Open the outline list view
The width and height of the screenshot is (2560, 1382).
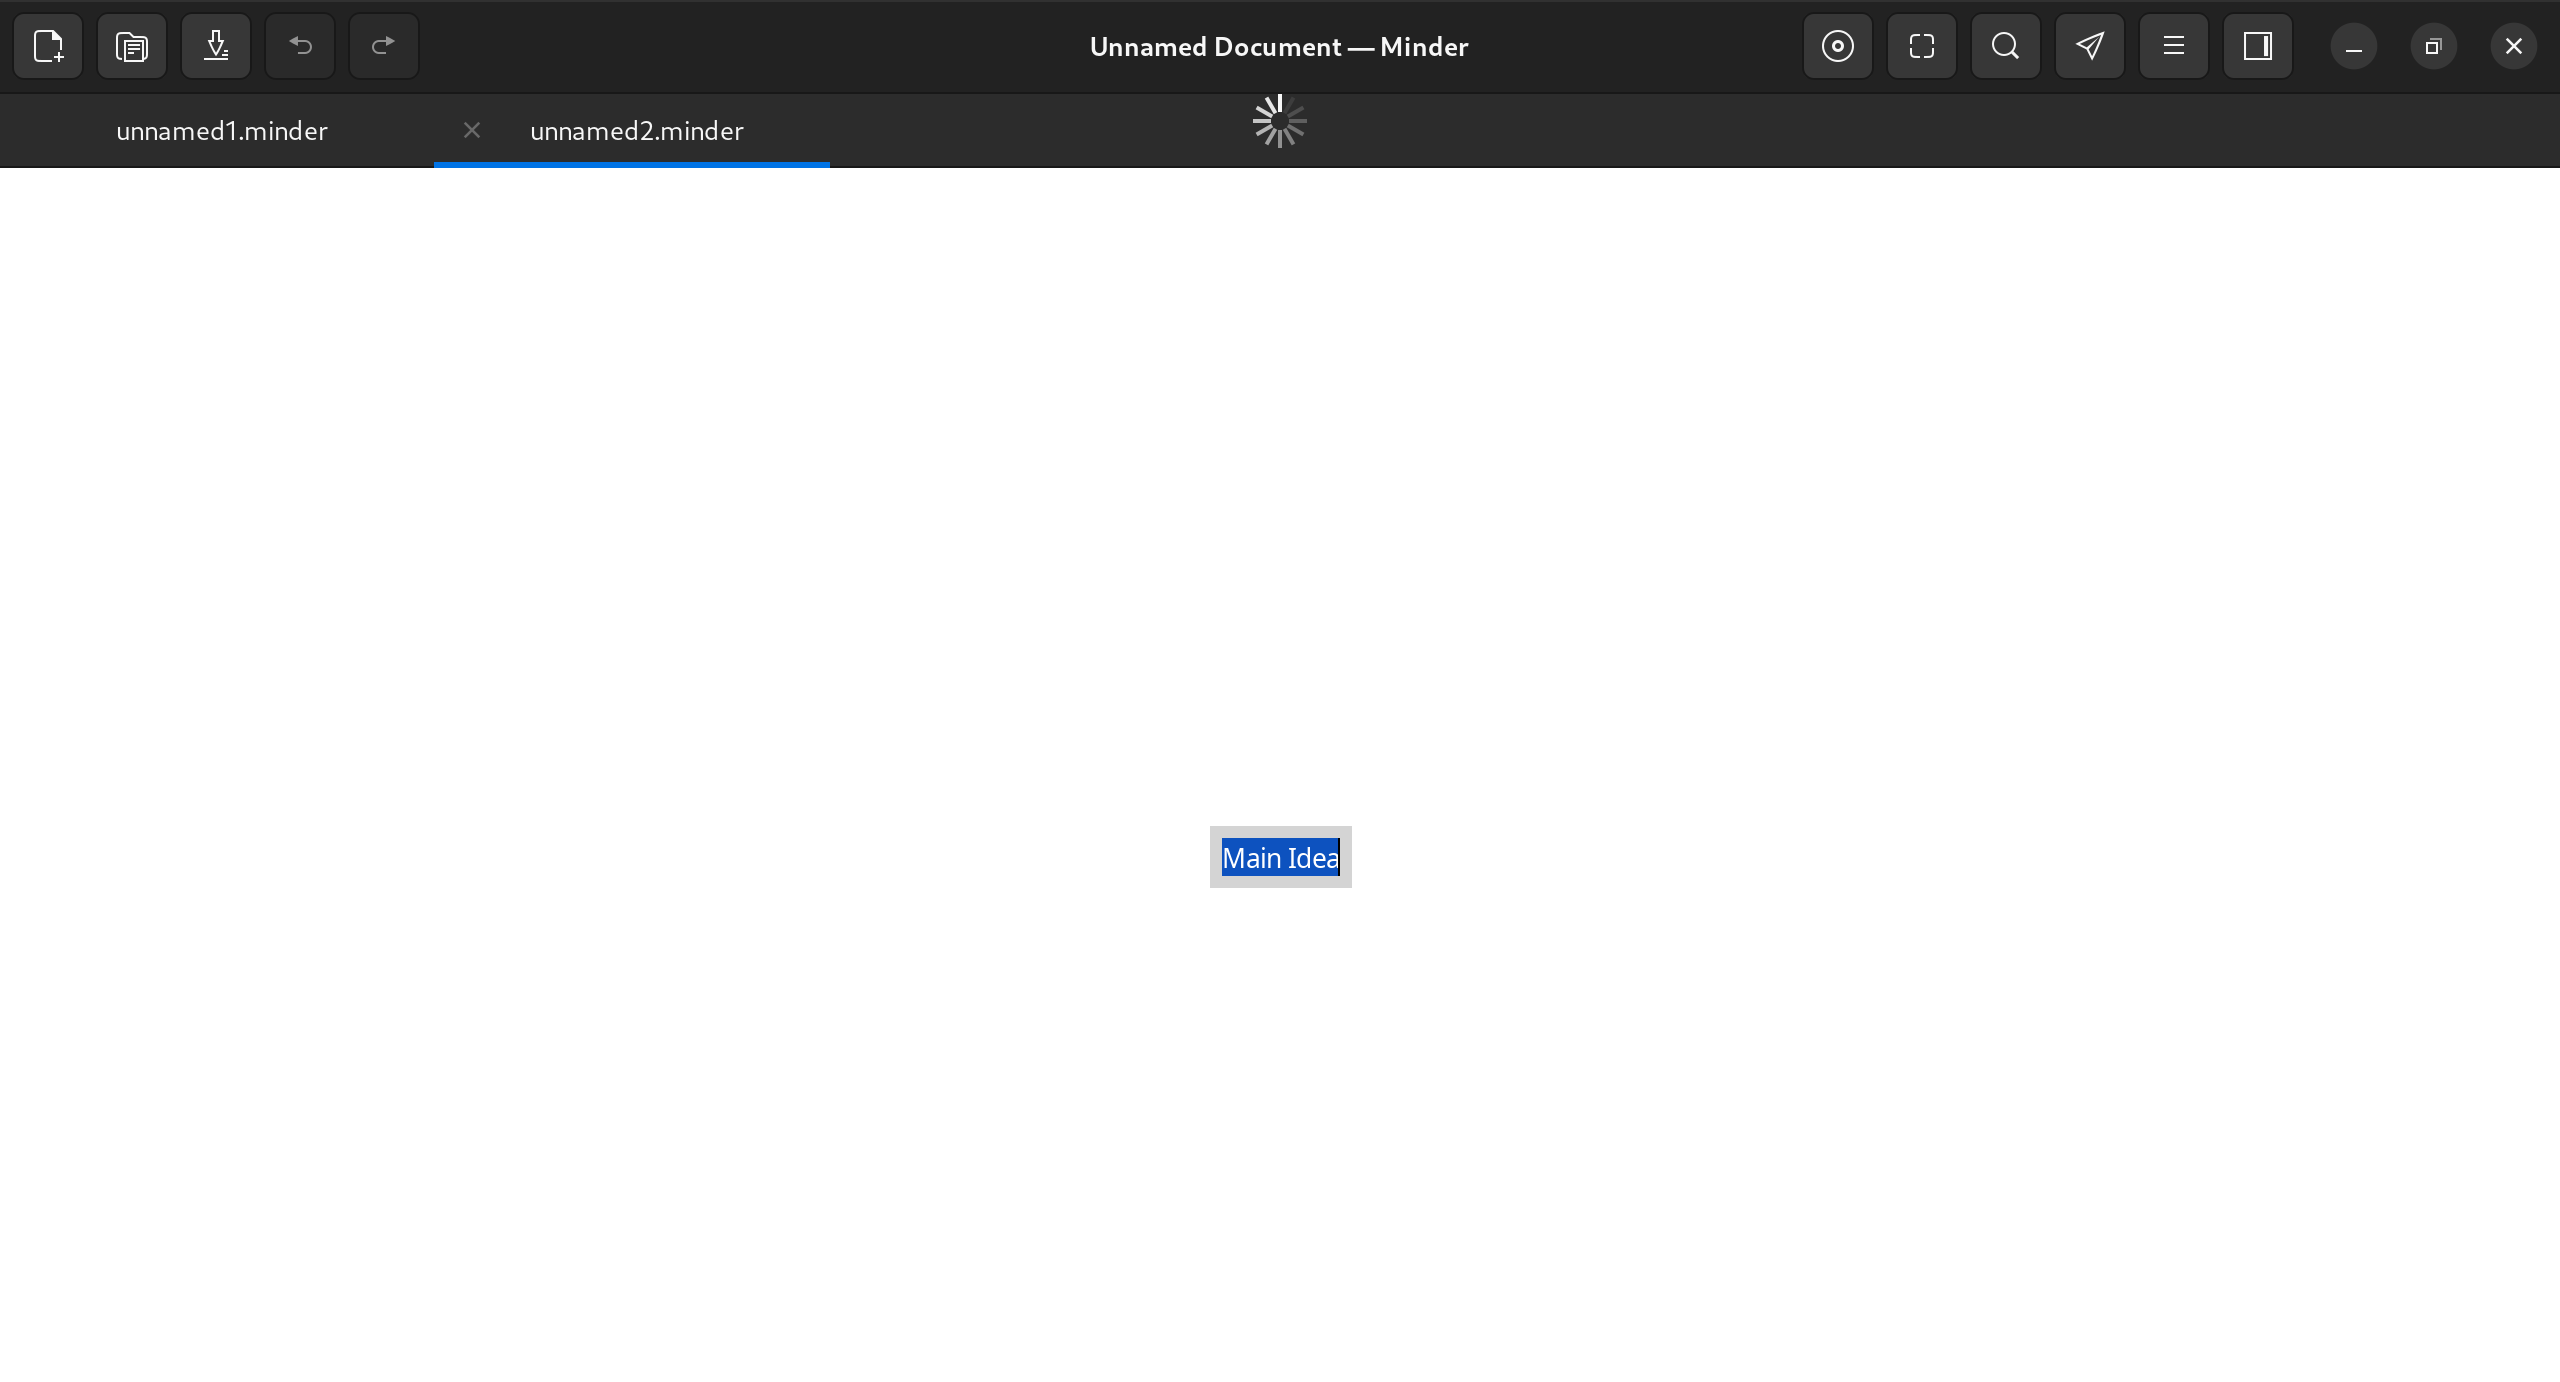pyautogui.click(x=2172, y=46)
